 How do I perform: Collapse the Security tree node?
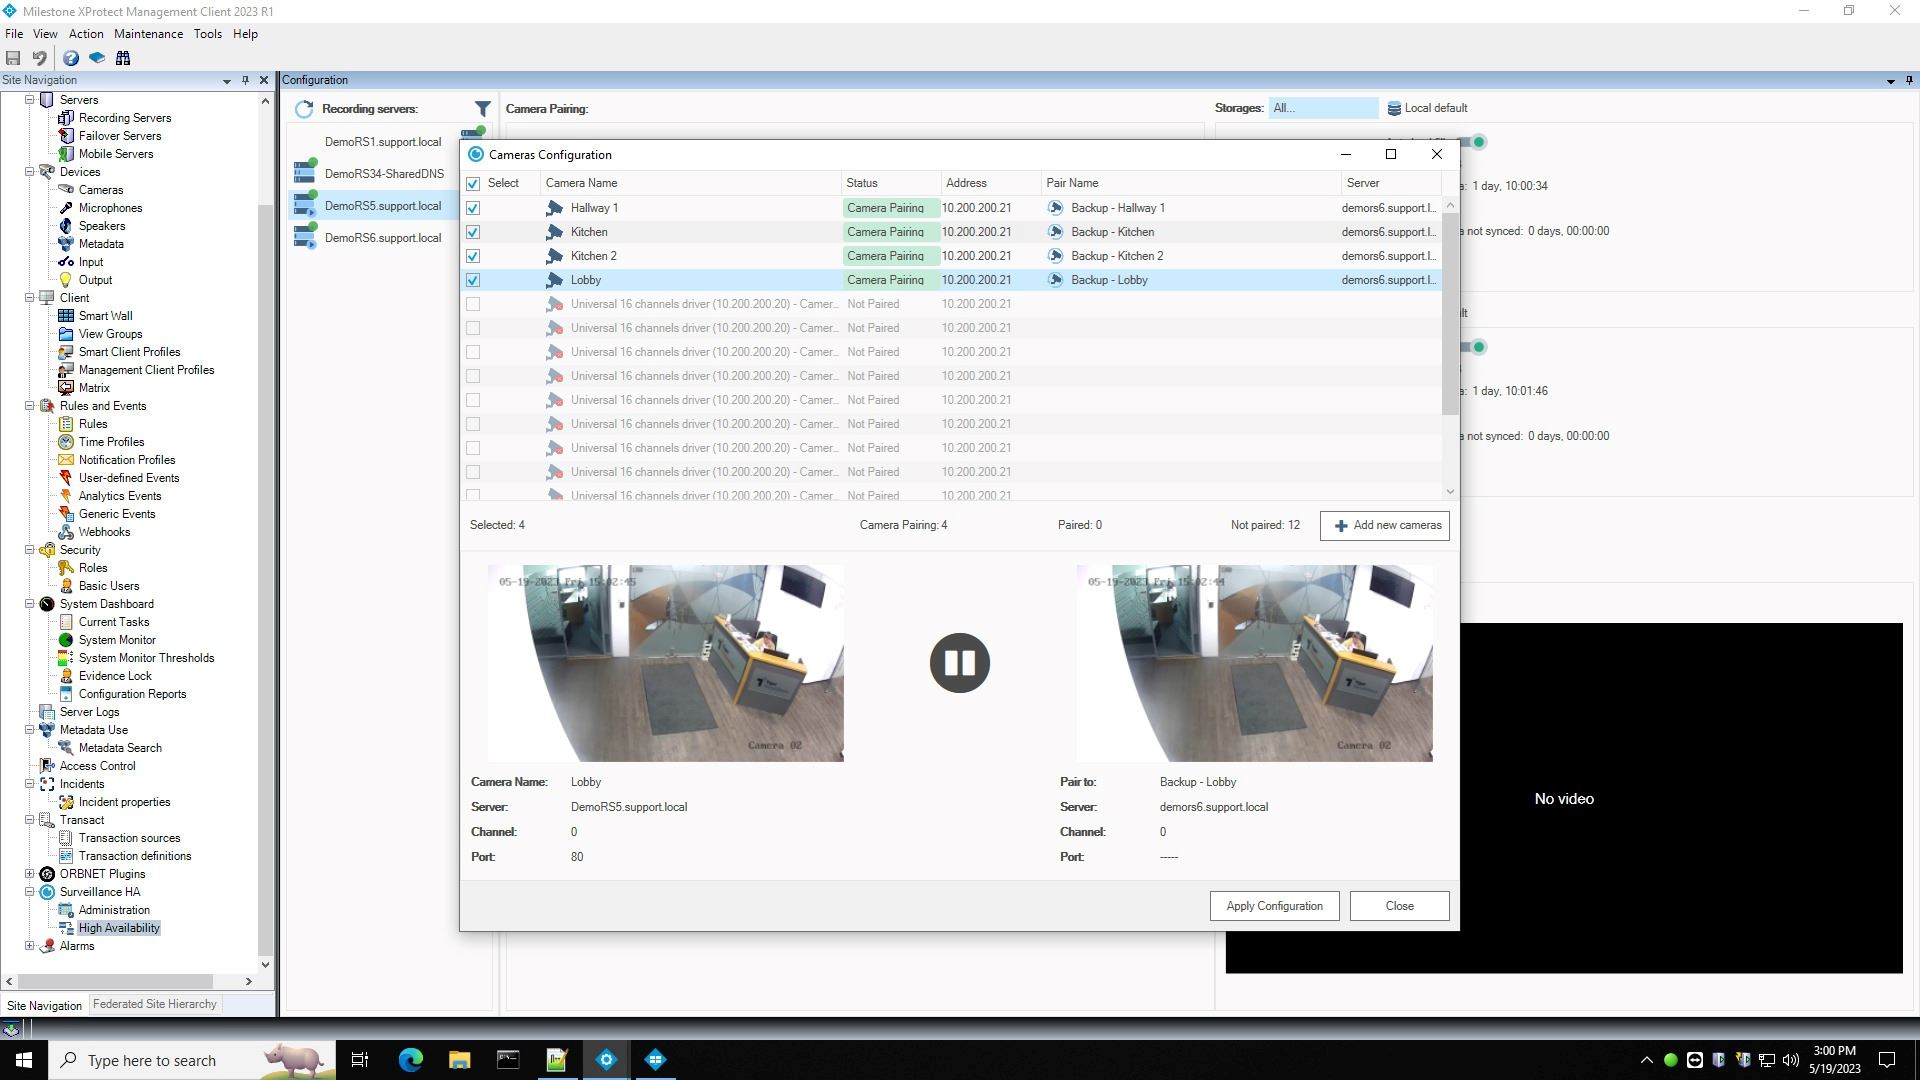click(x=30, y=550)
